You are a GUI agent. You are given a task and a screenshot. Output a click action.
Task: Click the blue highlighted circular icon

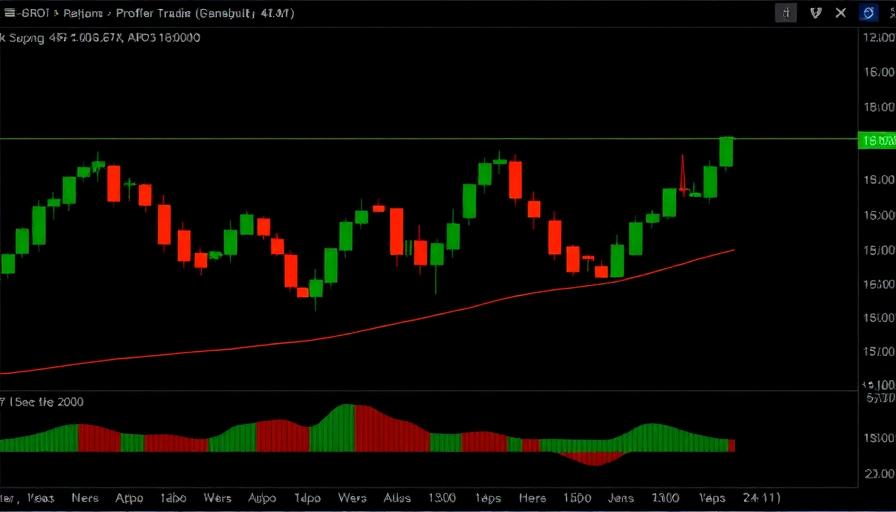[869, 13]
